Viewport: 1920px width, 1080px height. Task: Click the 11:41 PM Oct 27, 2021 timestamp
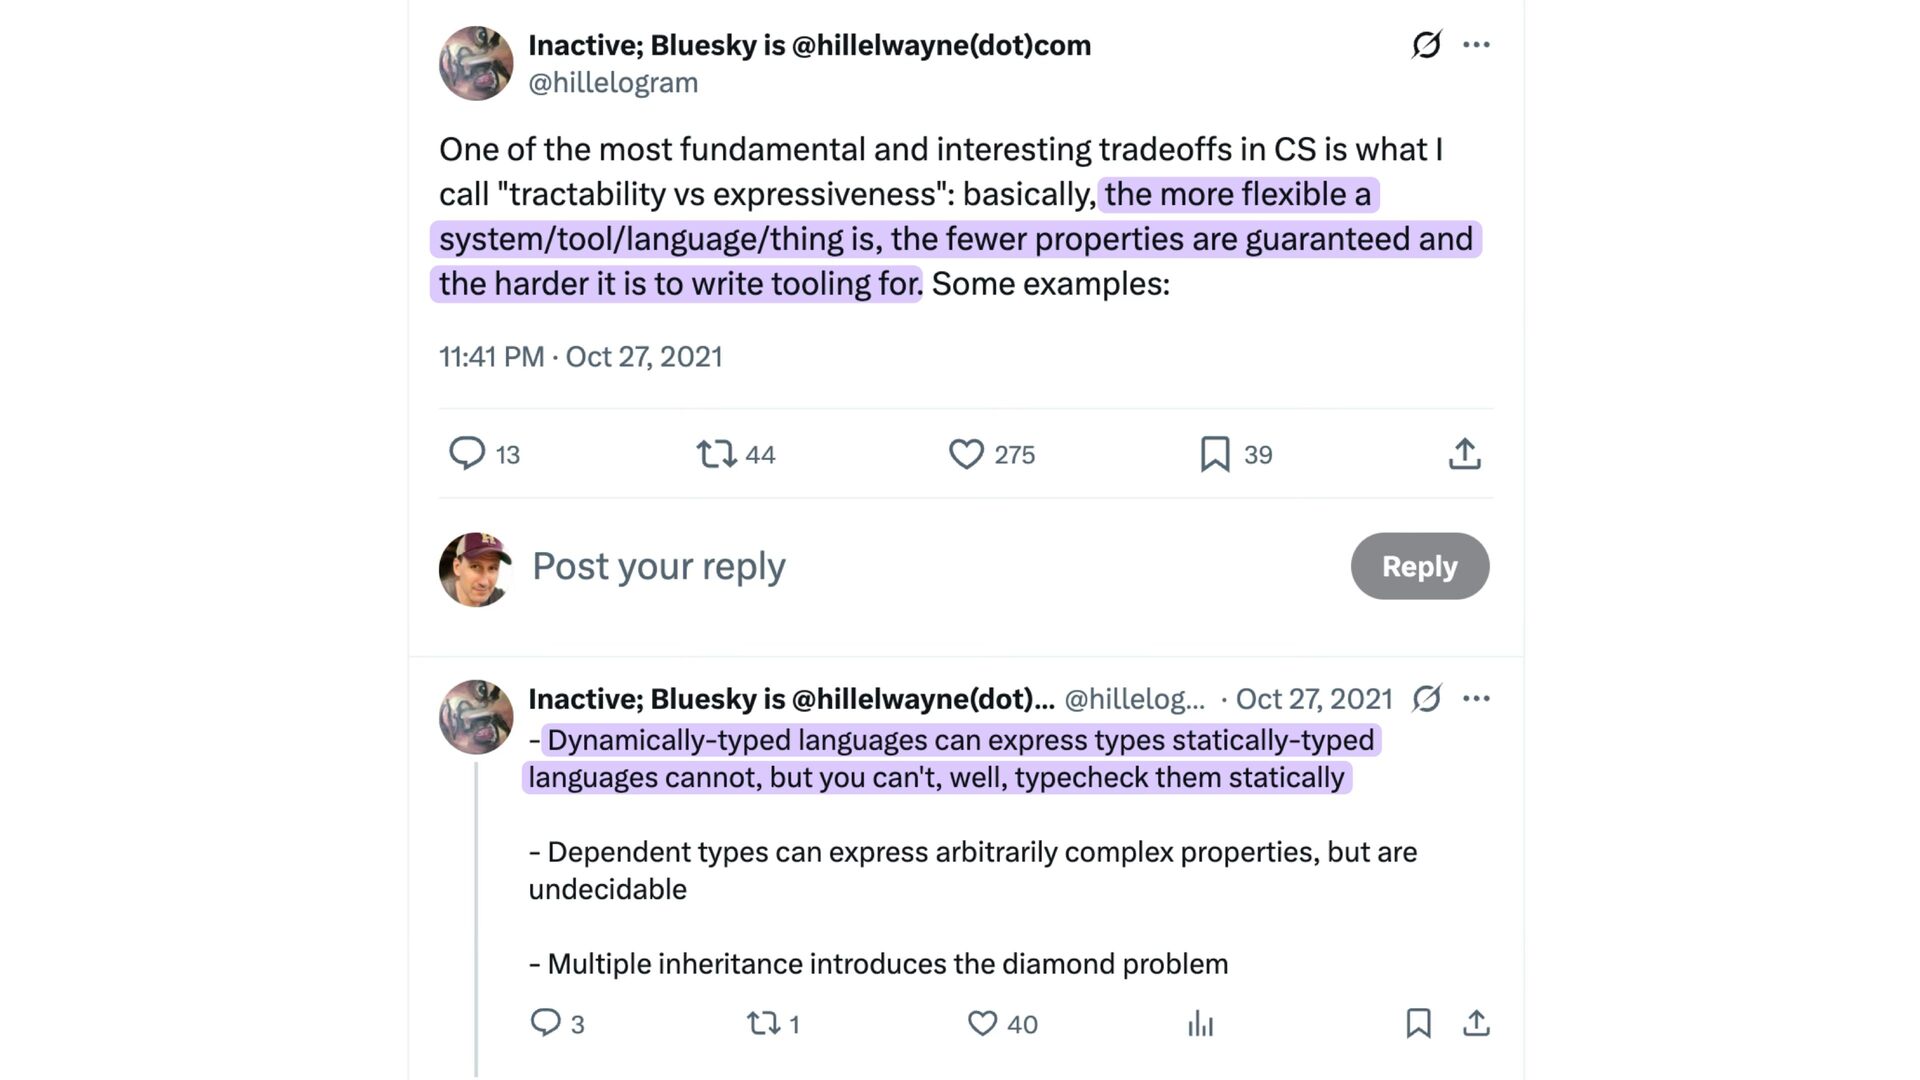(581, 357)
